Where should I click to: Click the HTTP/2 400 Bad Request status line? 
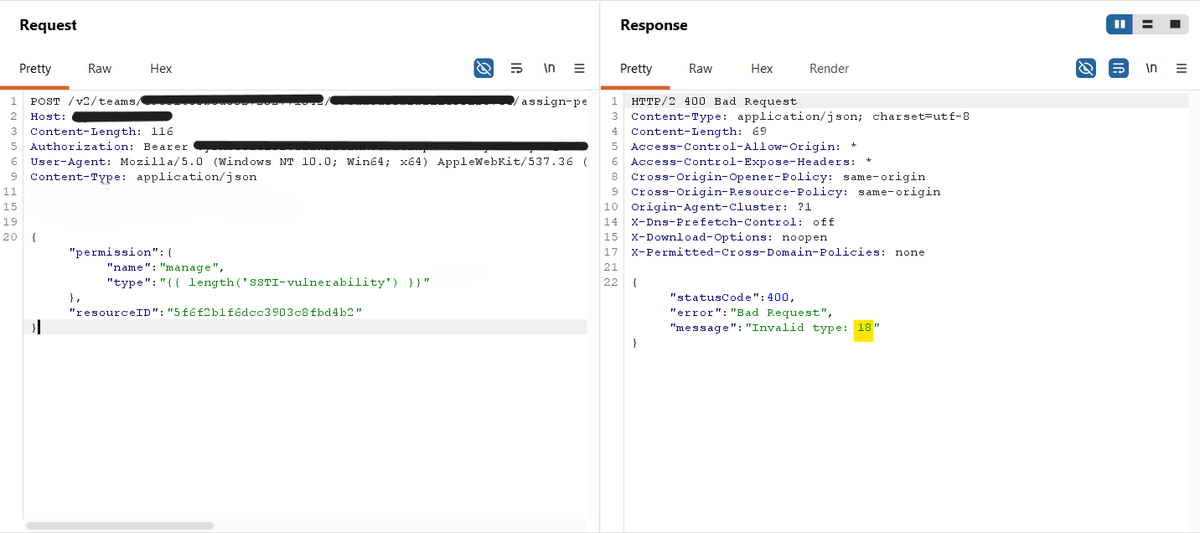[714, 101]
